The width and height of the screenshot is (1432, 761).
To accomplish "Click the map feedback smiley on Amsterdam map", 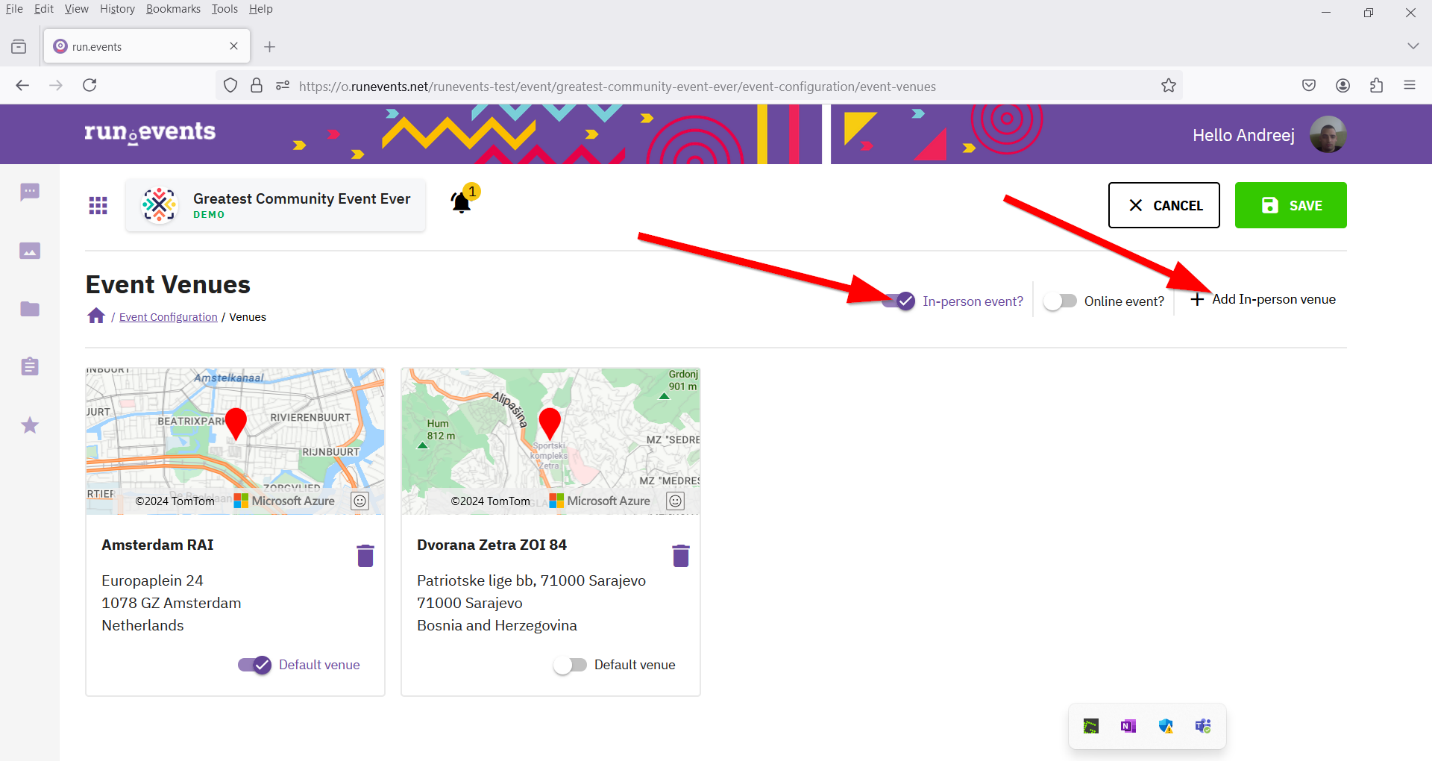I will (x=360, y=501).
